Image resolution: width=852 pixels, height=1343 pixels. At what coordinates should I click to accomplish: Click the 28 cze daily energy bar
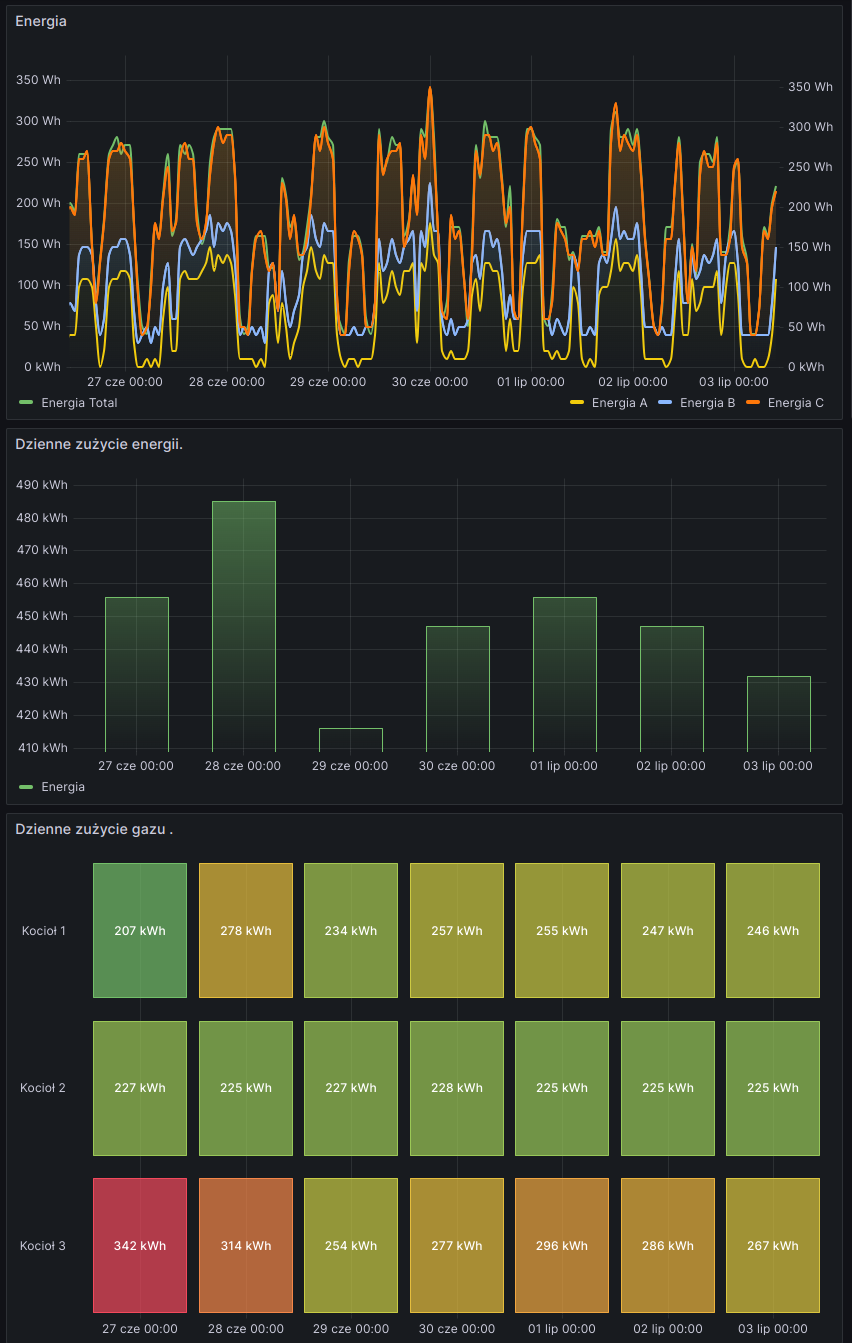(x=243, y=625)
